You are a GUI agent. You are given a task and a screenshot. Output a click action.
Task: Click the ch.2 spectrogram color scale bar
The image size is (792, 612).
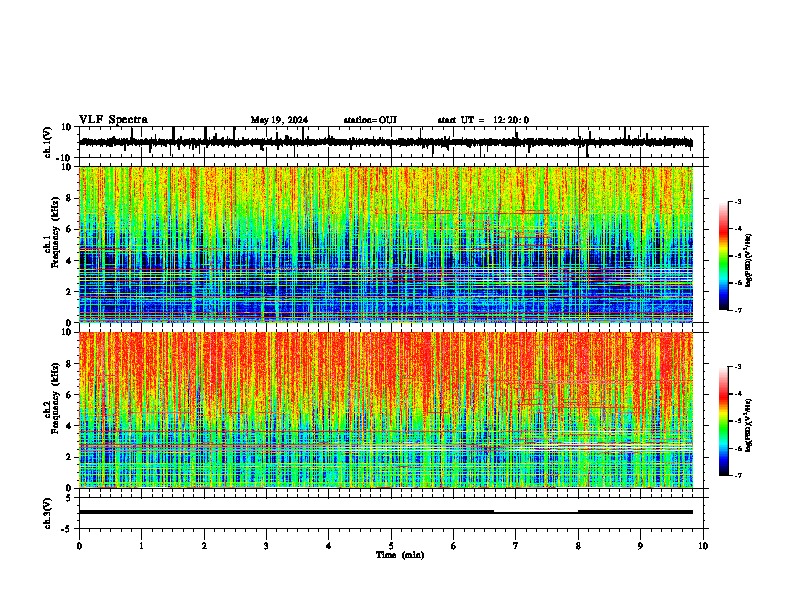click(x=724, y=421)
